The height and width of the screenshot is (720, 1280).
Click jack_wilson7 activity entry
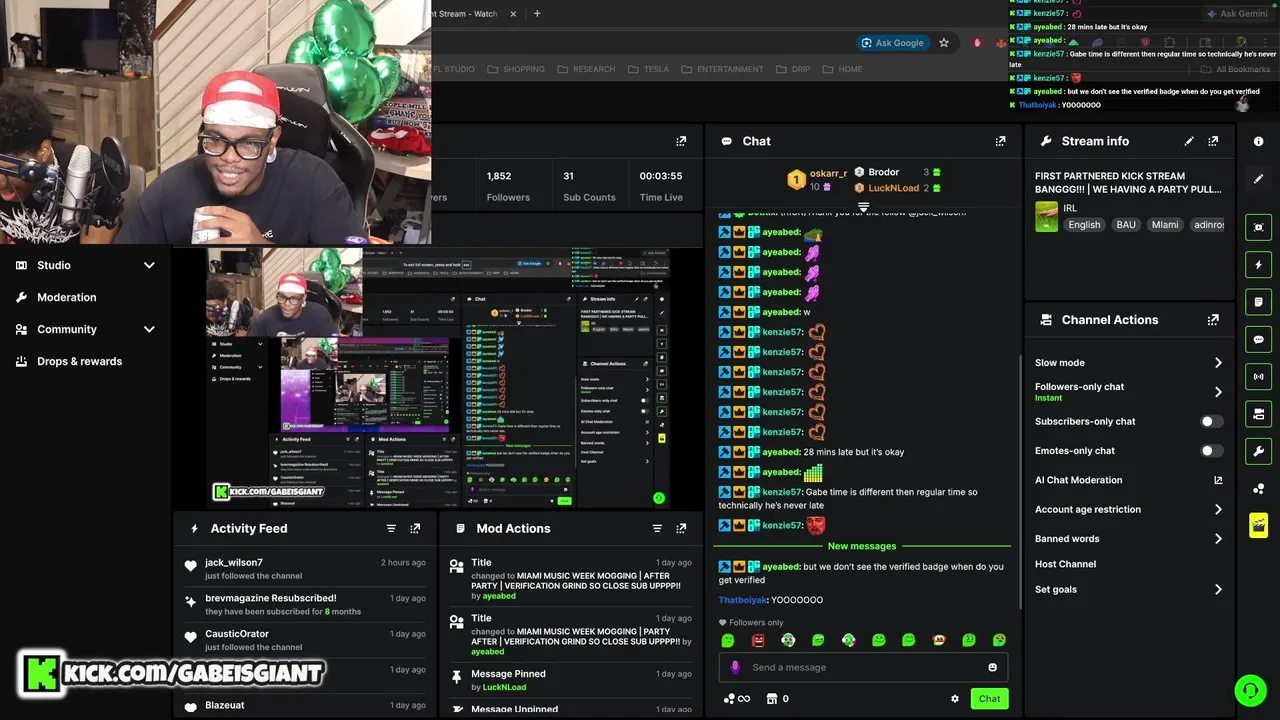pyautogui.click(x=305, y=569)
